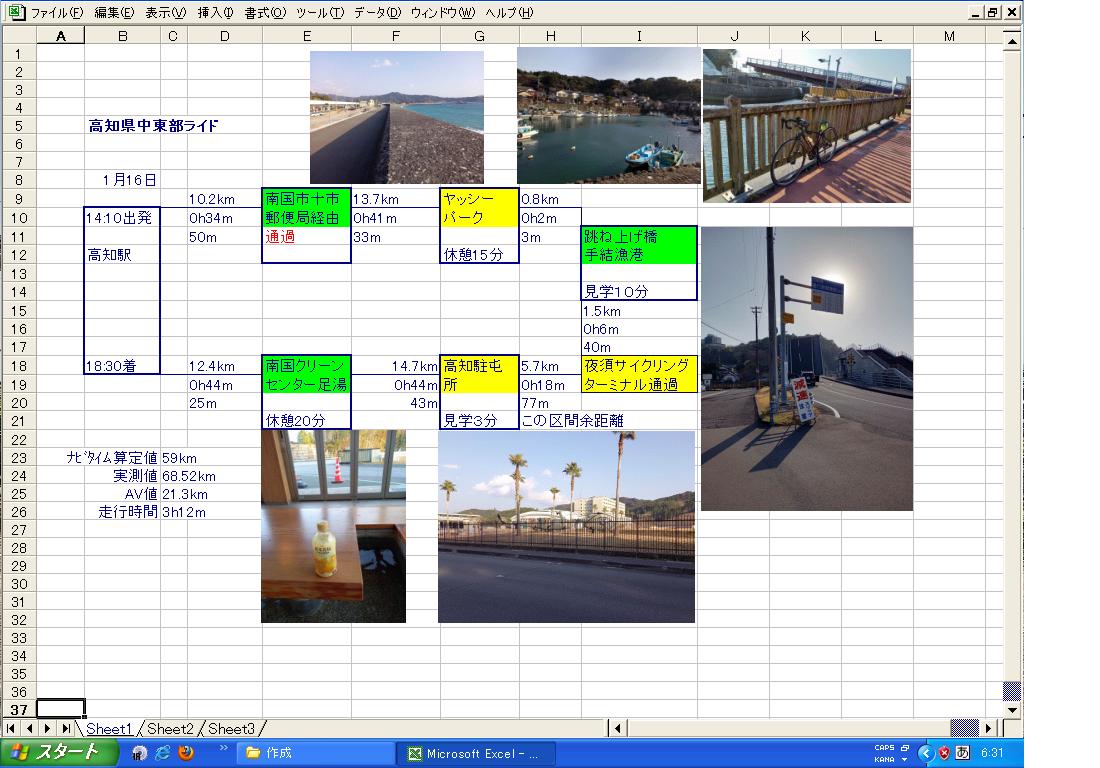Launch Internet Explorer from quick launch
1100x768 pixels.
pos(162,753)
